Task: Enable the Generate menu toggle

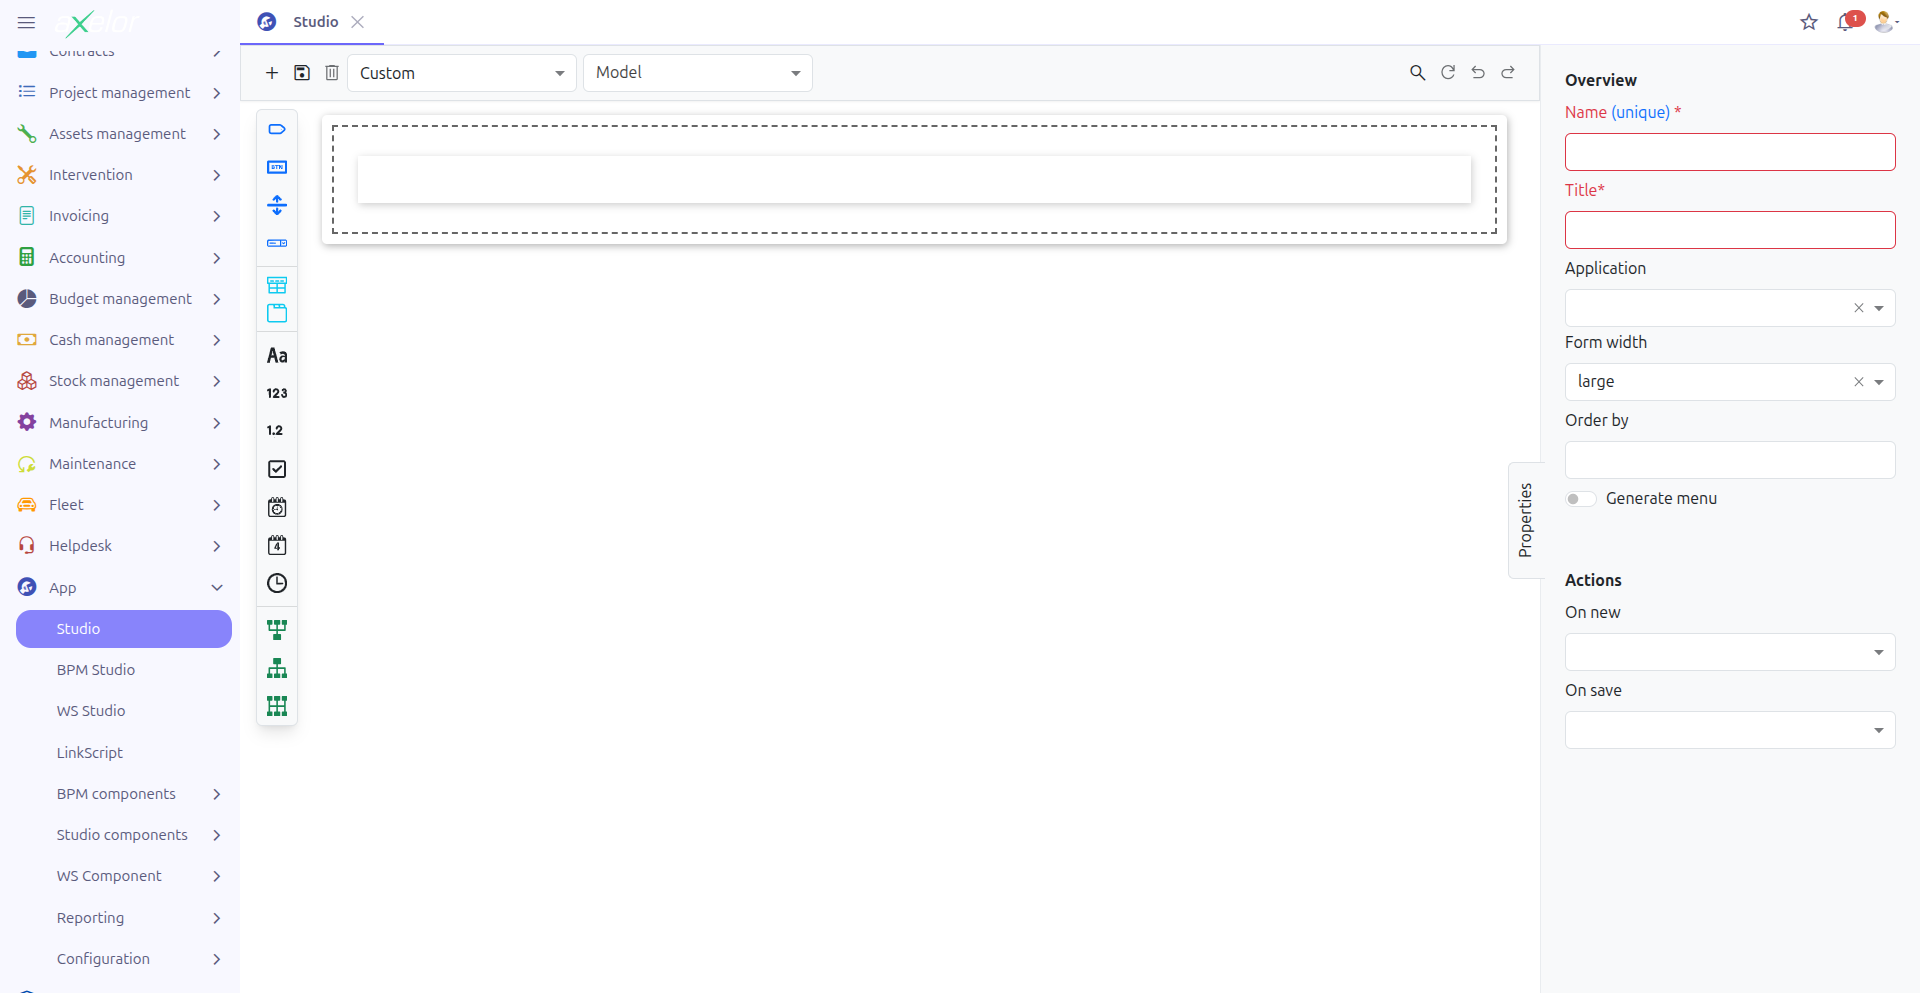Action: 1580,498
